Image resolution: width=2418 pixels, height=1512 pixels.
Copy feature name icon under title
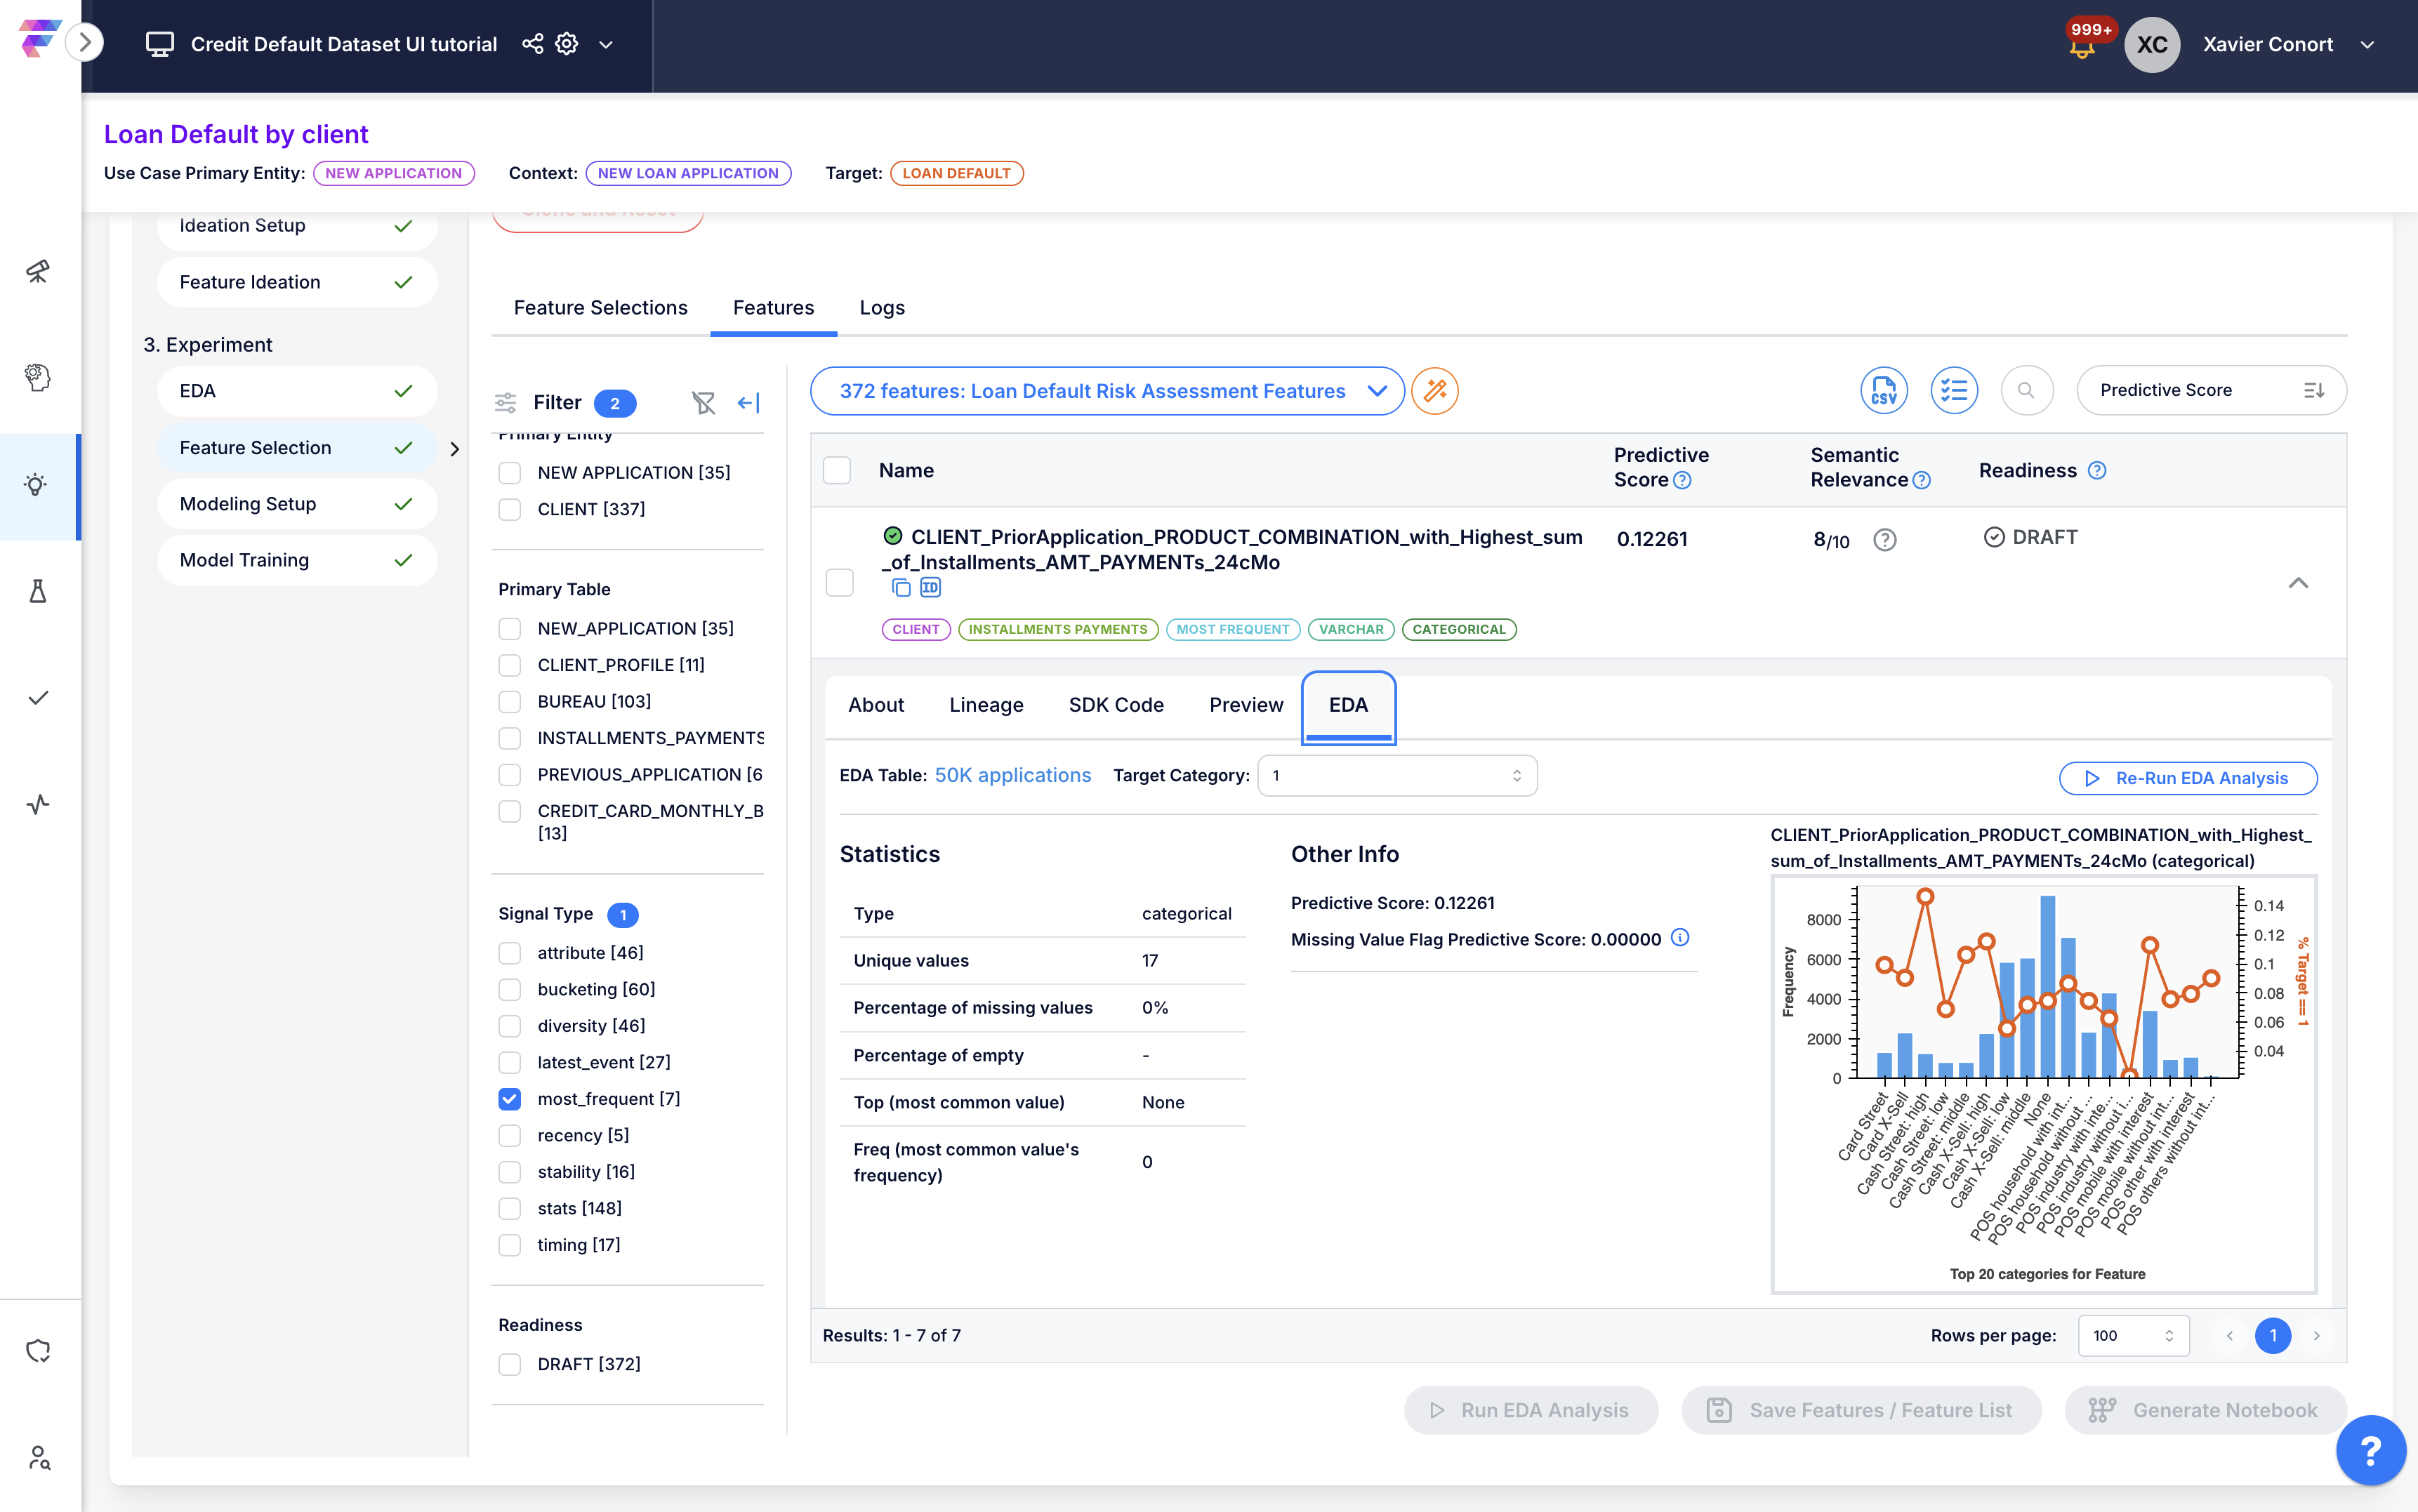[x=901, y=588]
